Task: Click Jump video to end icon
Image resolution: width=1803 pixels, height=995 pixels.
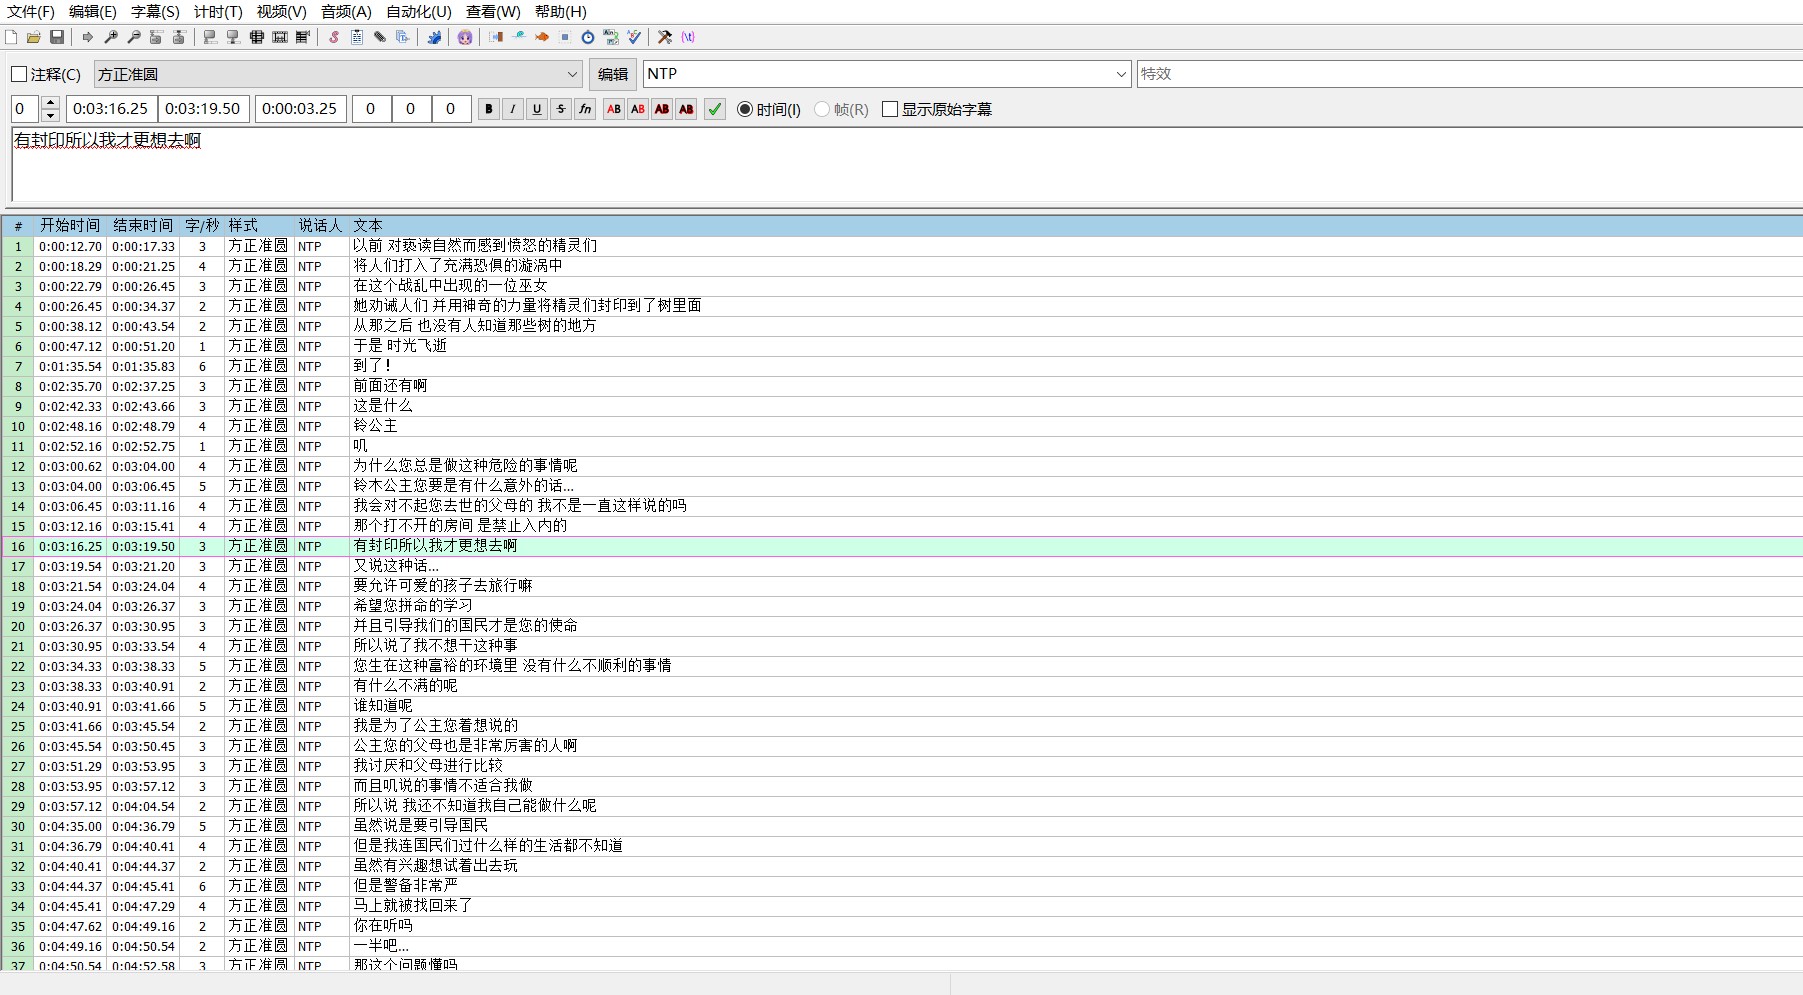Action: point(179,37)
